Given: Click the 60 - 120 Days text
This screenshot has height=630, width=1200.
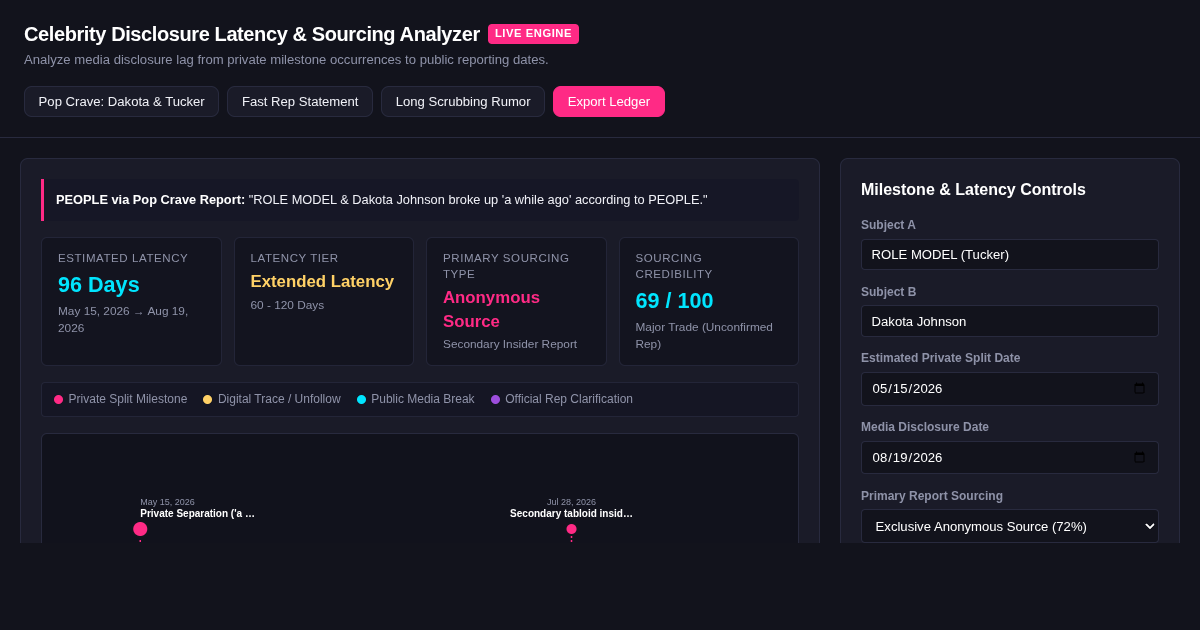Looking at the screenshot, I should point(287,305).
